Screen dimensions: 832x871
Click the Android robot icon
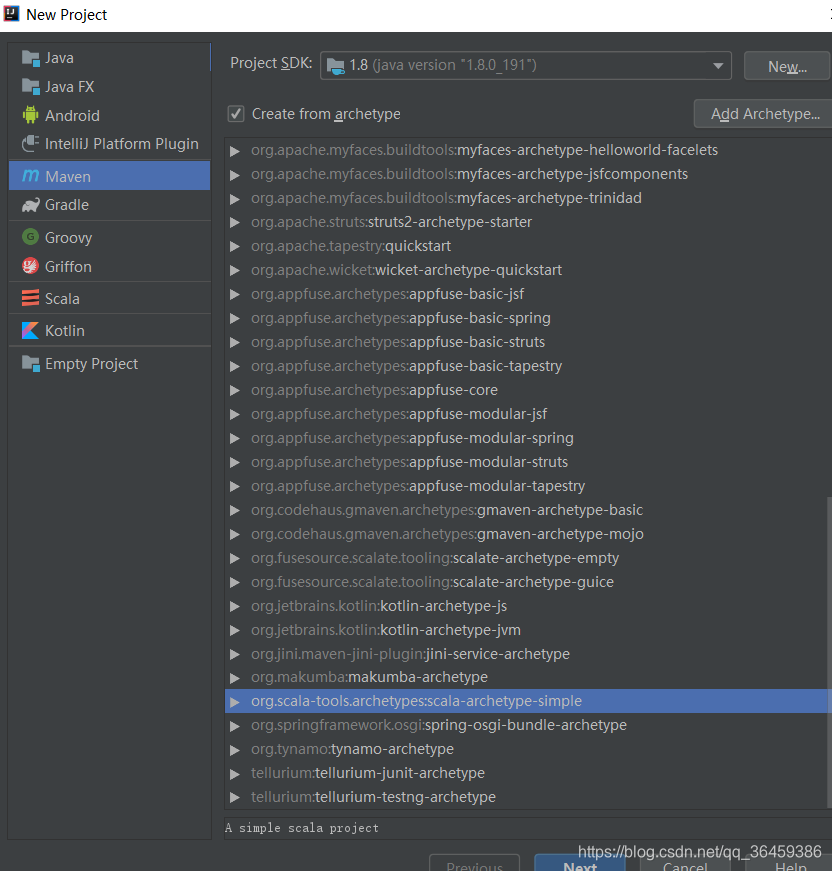click(31, 115)
